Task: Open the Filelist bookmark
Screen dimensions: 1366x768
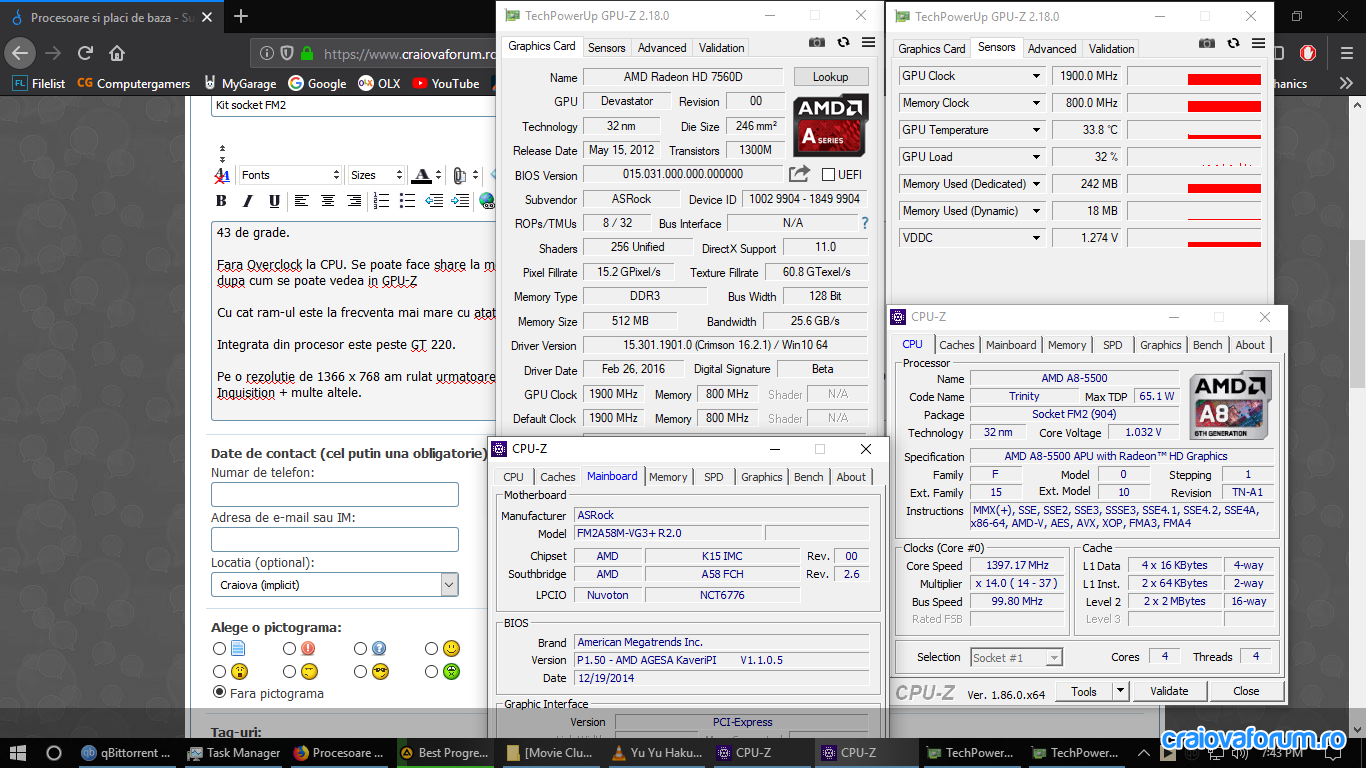Action: point(38,84)
